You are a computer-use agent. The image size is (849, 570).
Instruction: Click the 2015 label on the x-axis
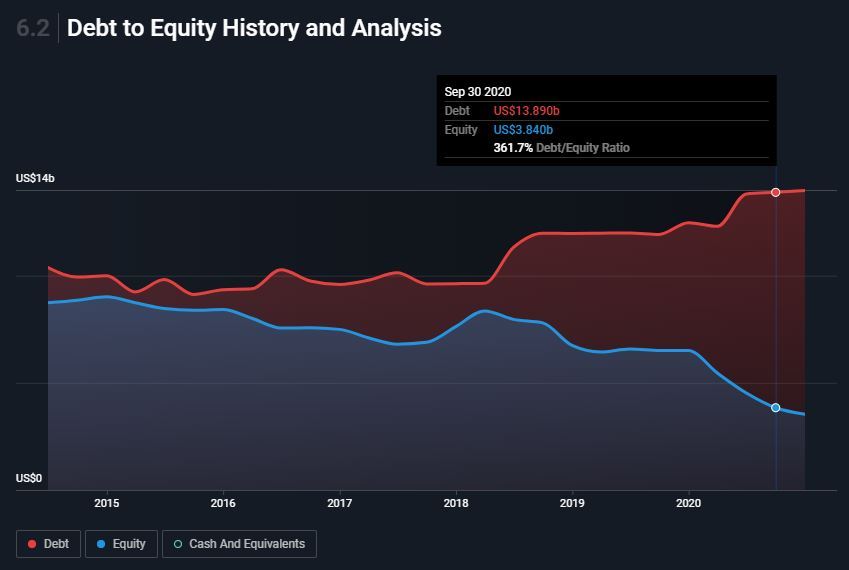coord(107,503)
